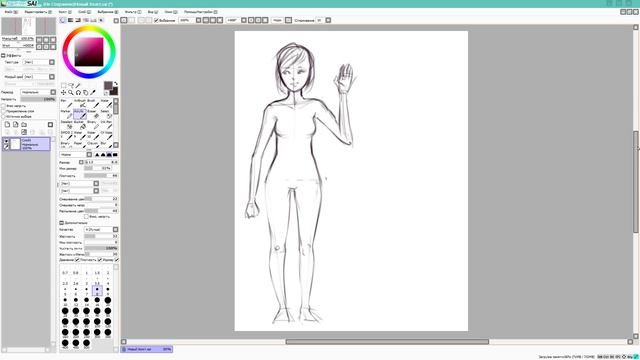
Task: Enable Прикрепление слоя clipping checkbox
Action: pyautogui.click(x=4, y=111)
